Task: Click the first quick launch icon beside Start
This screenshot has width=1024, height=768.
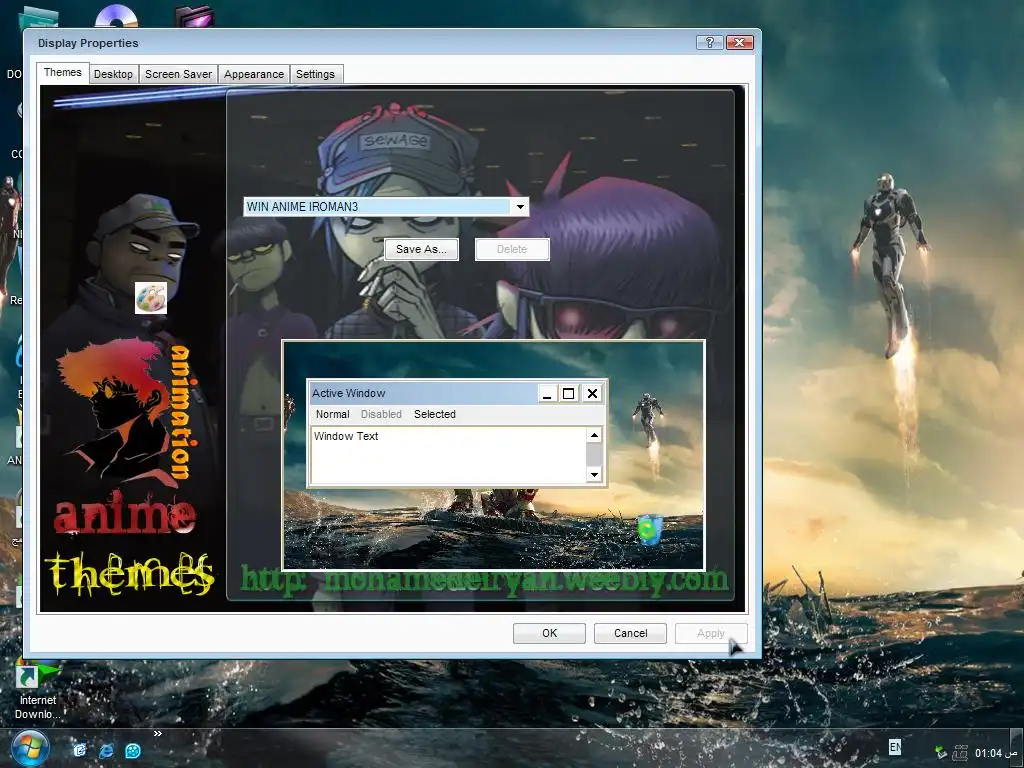Action: click(x=80, y=750)
